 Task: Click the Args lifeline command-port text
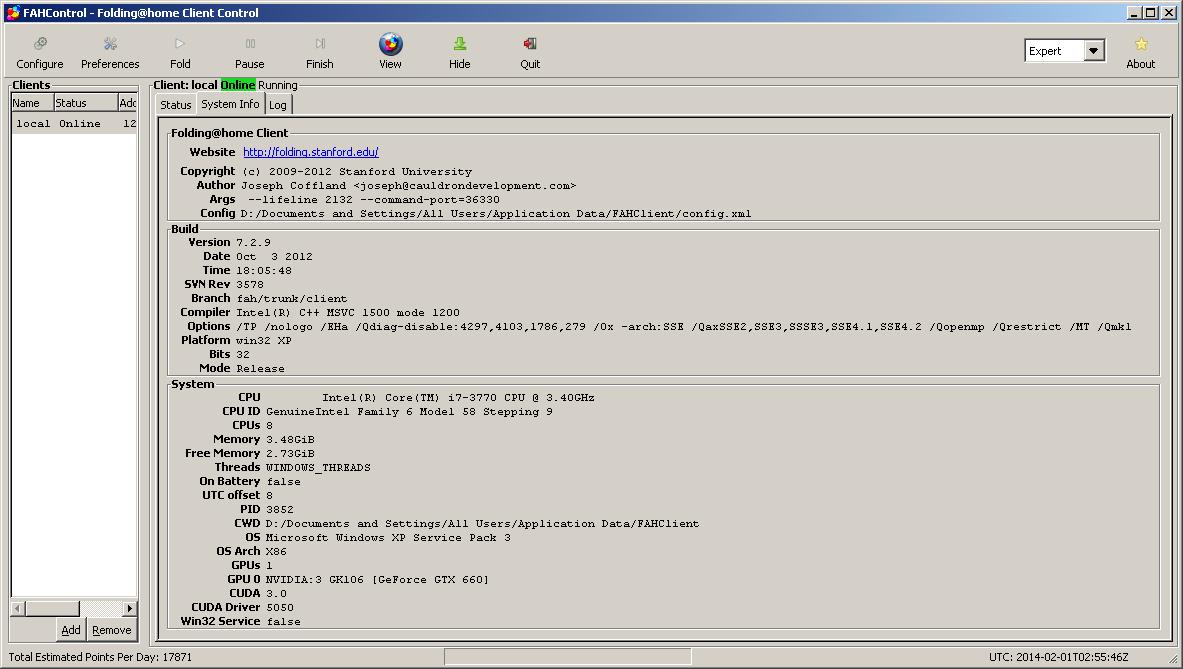373,200
